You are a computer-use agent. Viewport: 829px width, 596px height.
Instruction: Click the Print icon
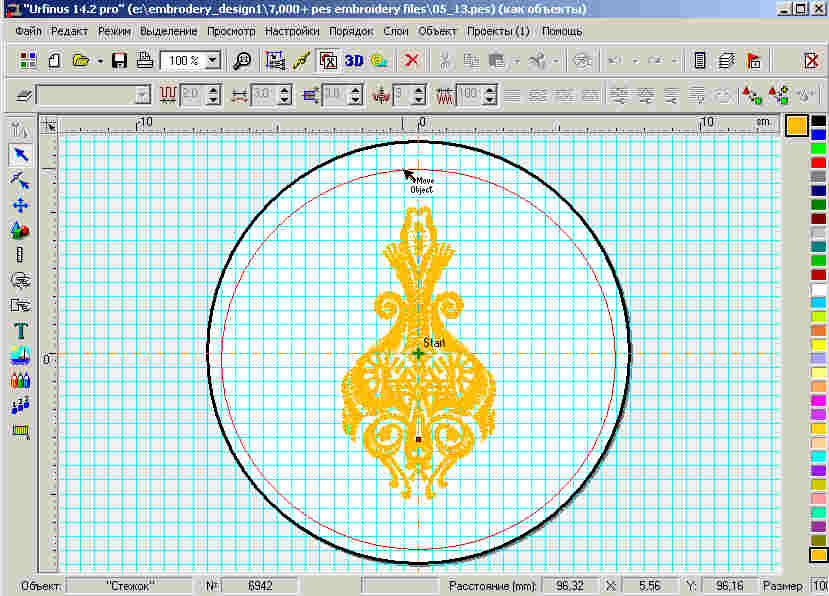coord(144,61)
